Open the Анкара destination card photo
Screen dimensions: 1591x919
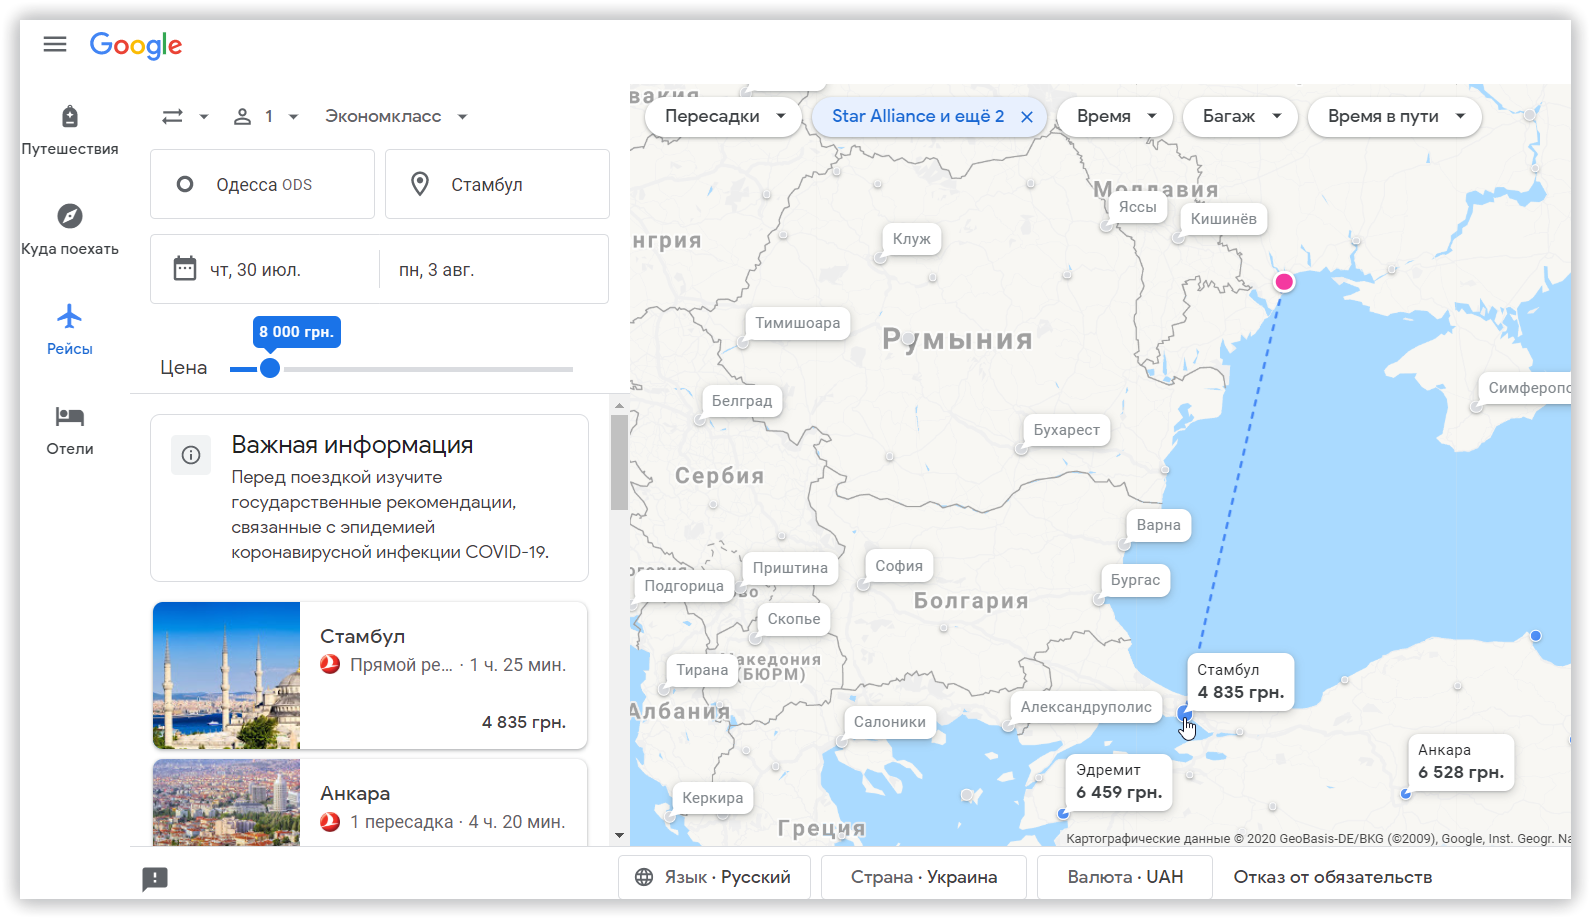click(226, 802)
